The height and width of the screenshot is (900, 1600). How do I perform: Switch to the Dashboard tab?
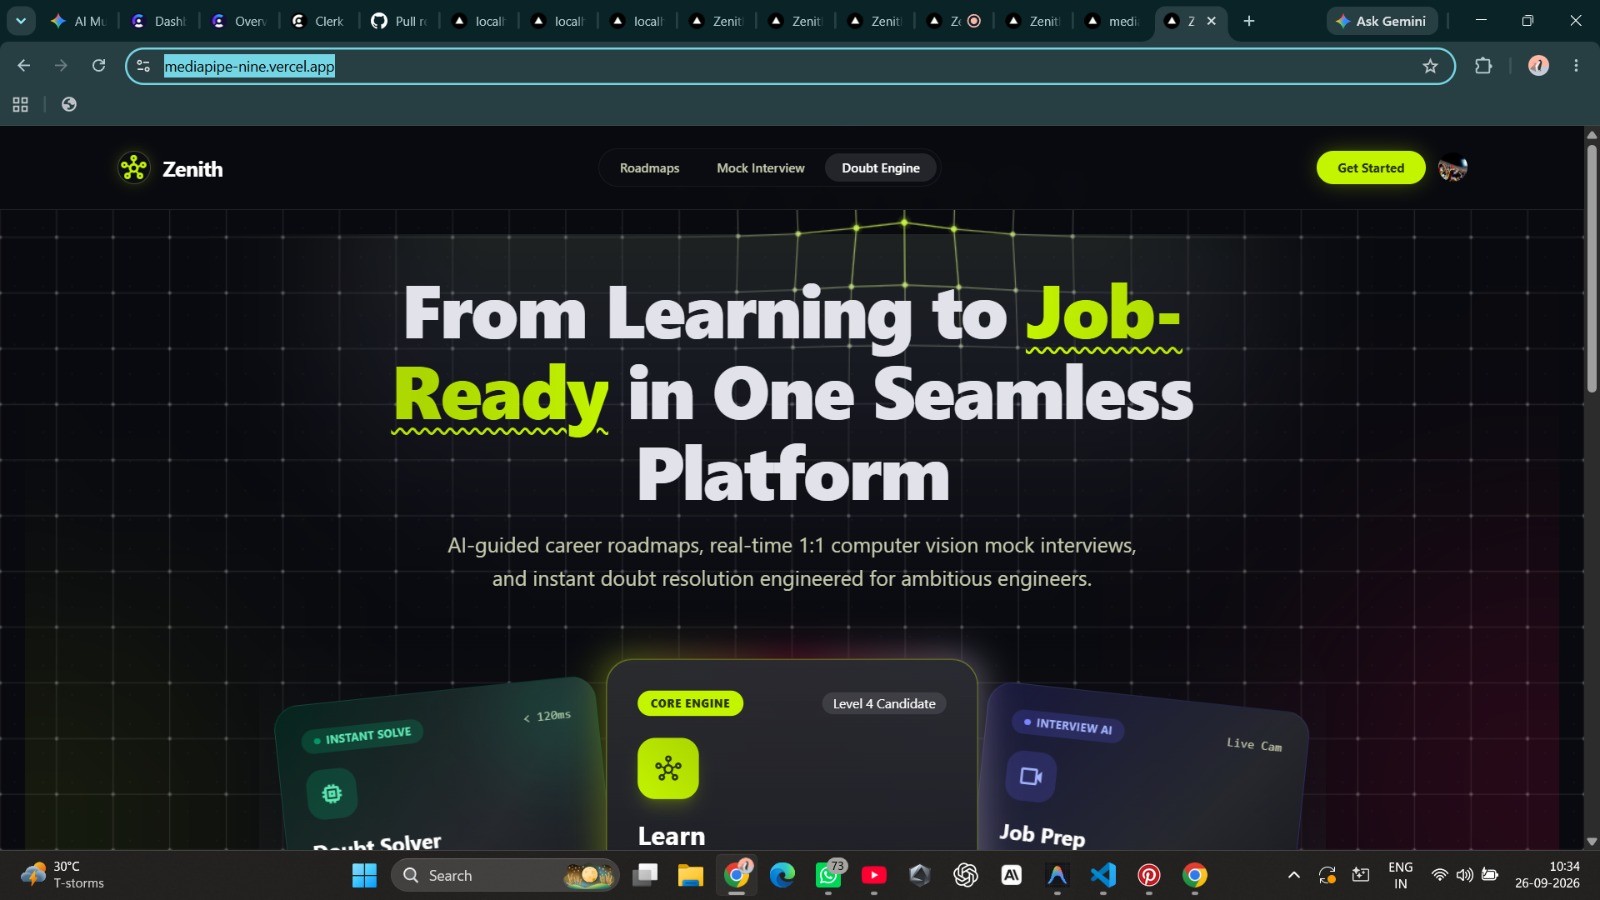pyautogui.click(x=158, y=21)
